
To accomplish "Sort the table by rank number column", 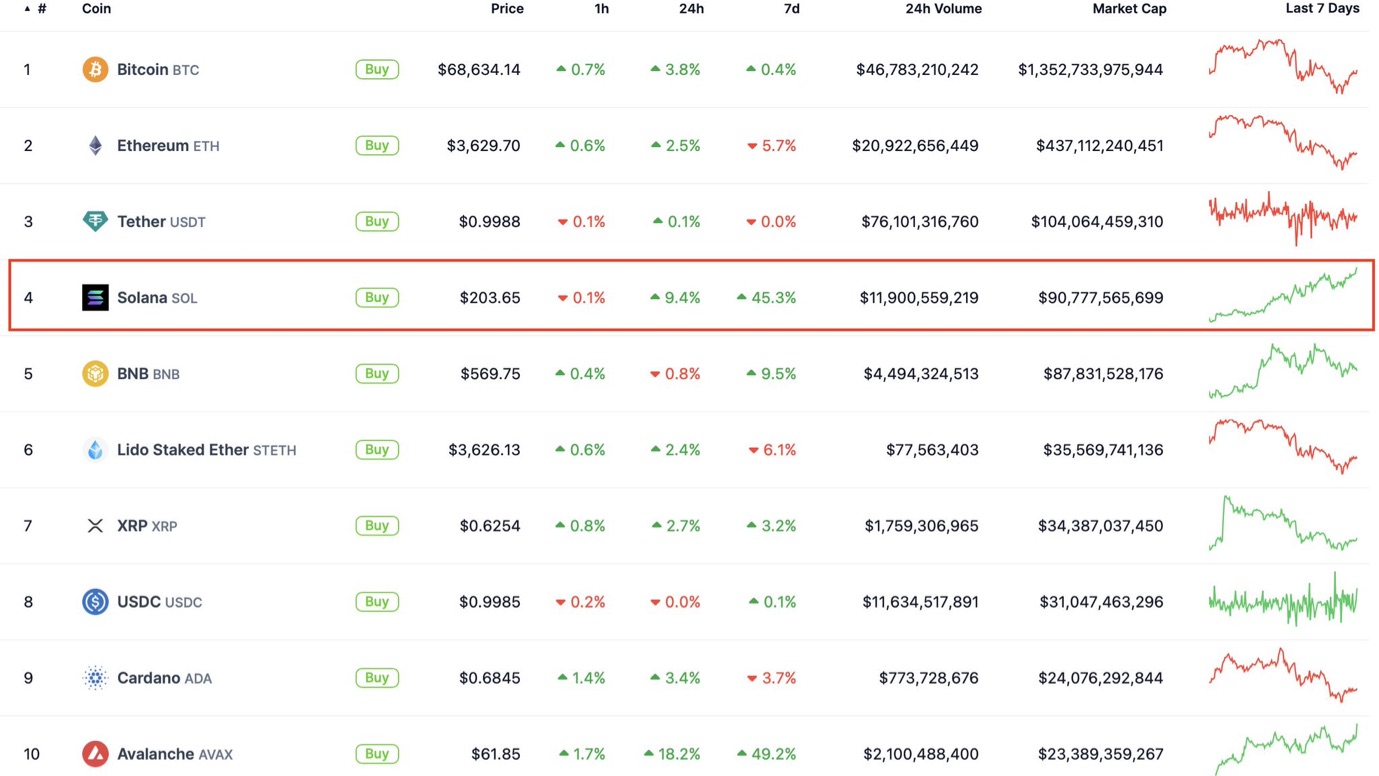I will [x=40, y=9].
